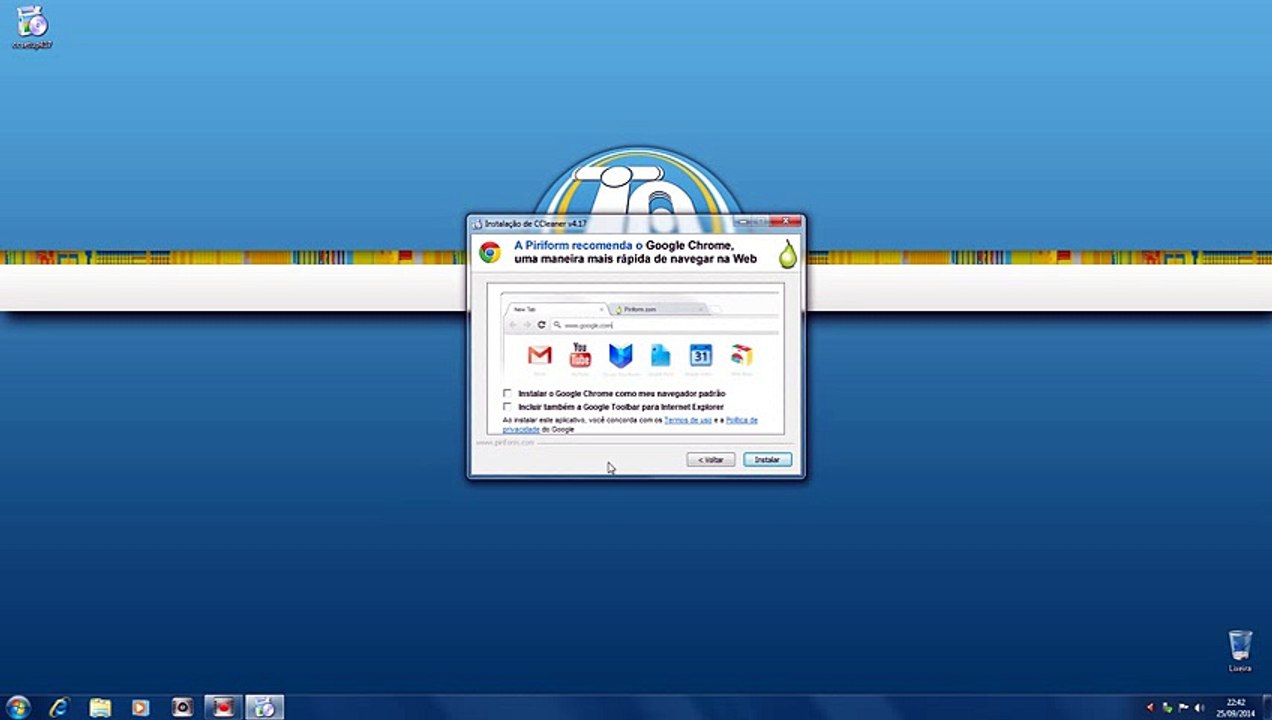Click the taskbar clock showing 22:42
Image resolution: width=1272 pixels, height=720 pixels.
[1238, 708]
